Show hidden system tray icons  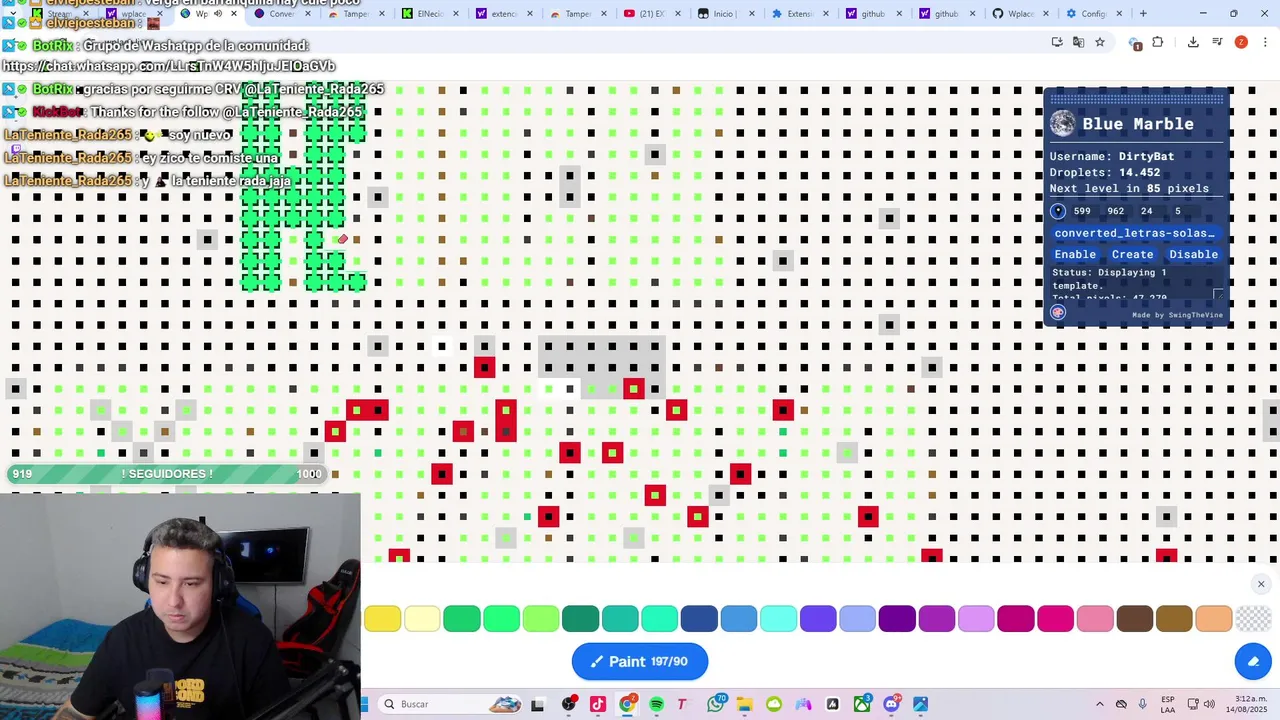[1100, 704]
